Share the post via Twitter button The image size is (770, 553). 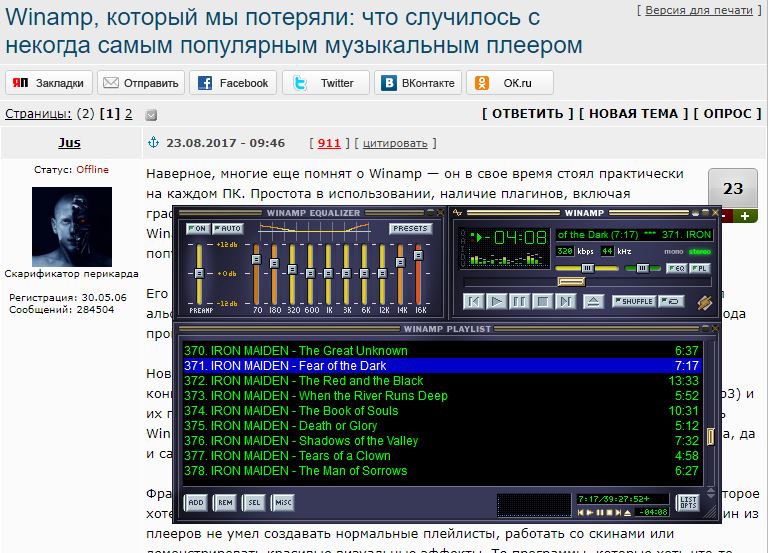coord(325,83)
